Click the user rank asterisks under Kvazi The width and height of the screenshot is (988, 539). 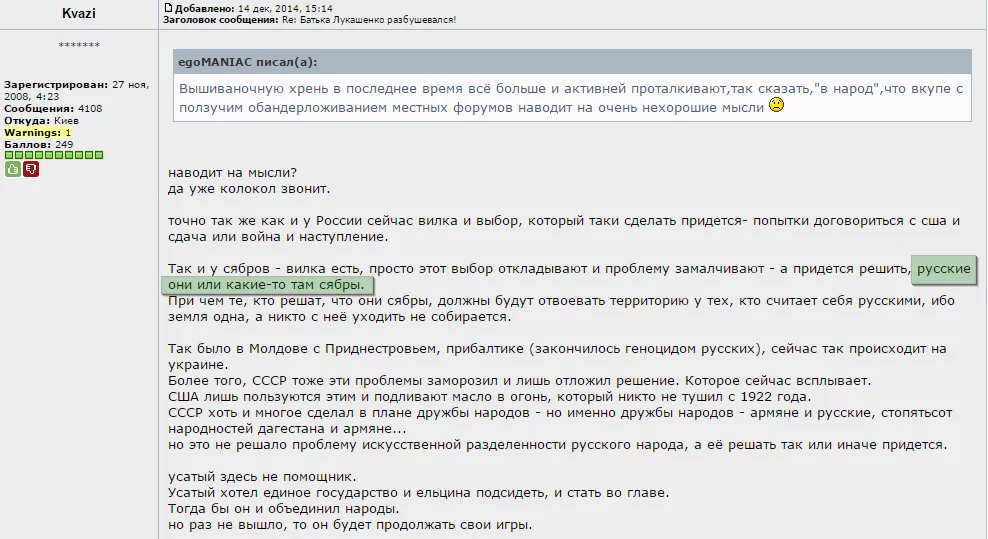pos(79,45)
